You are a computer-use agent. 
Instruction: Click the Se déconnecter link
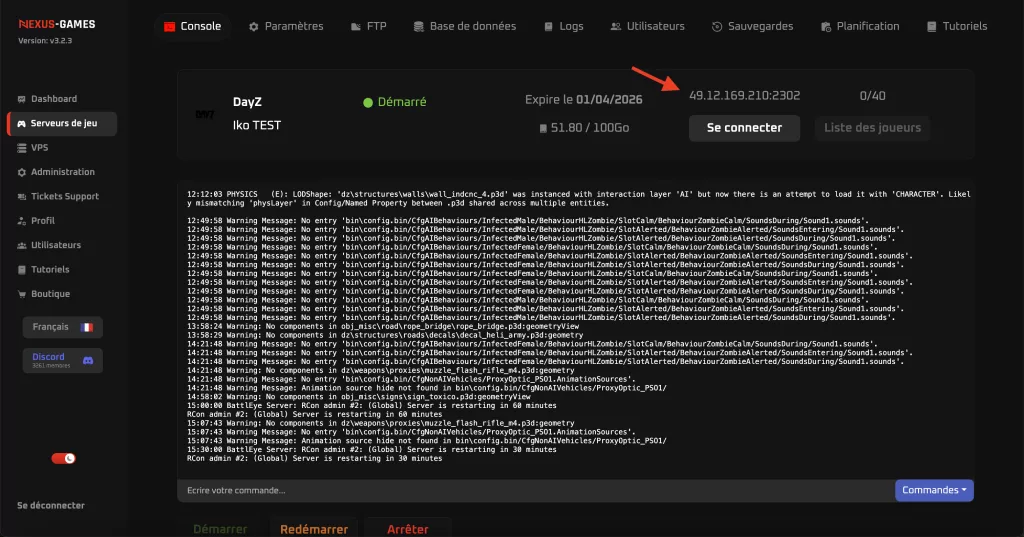click(x=51, y=506)
